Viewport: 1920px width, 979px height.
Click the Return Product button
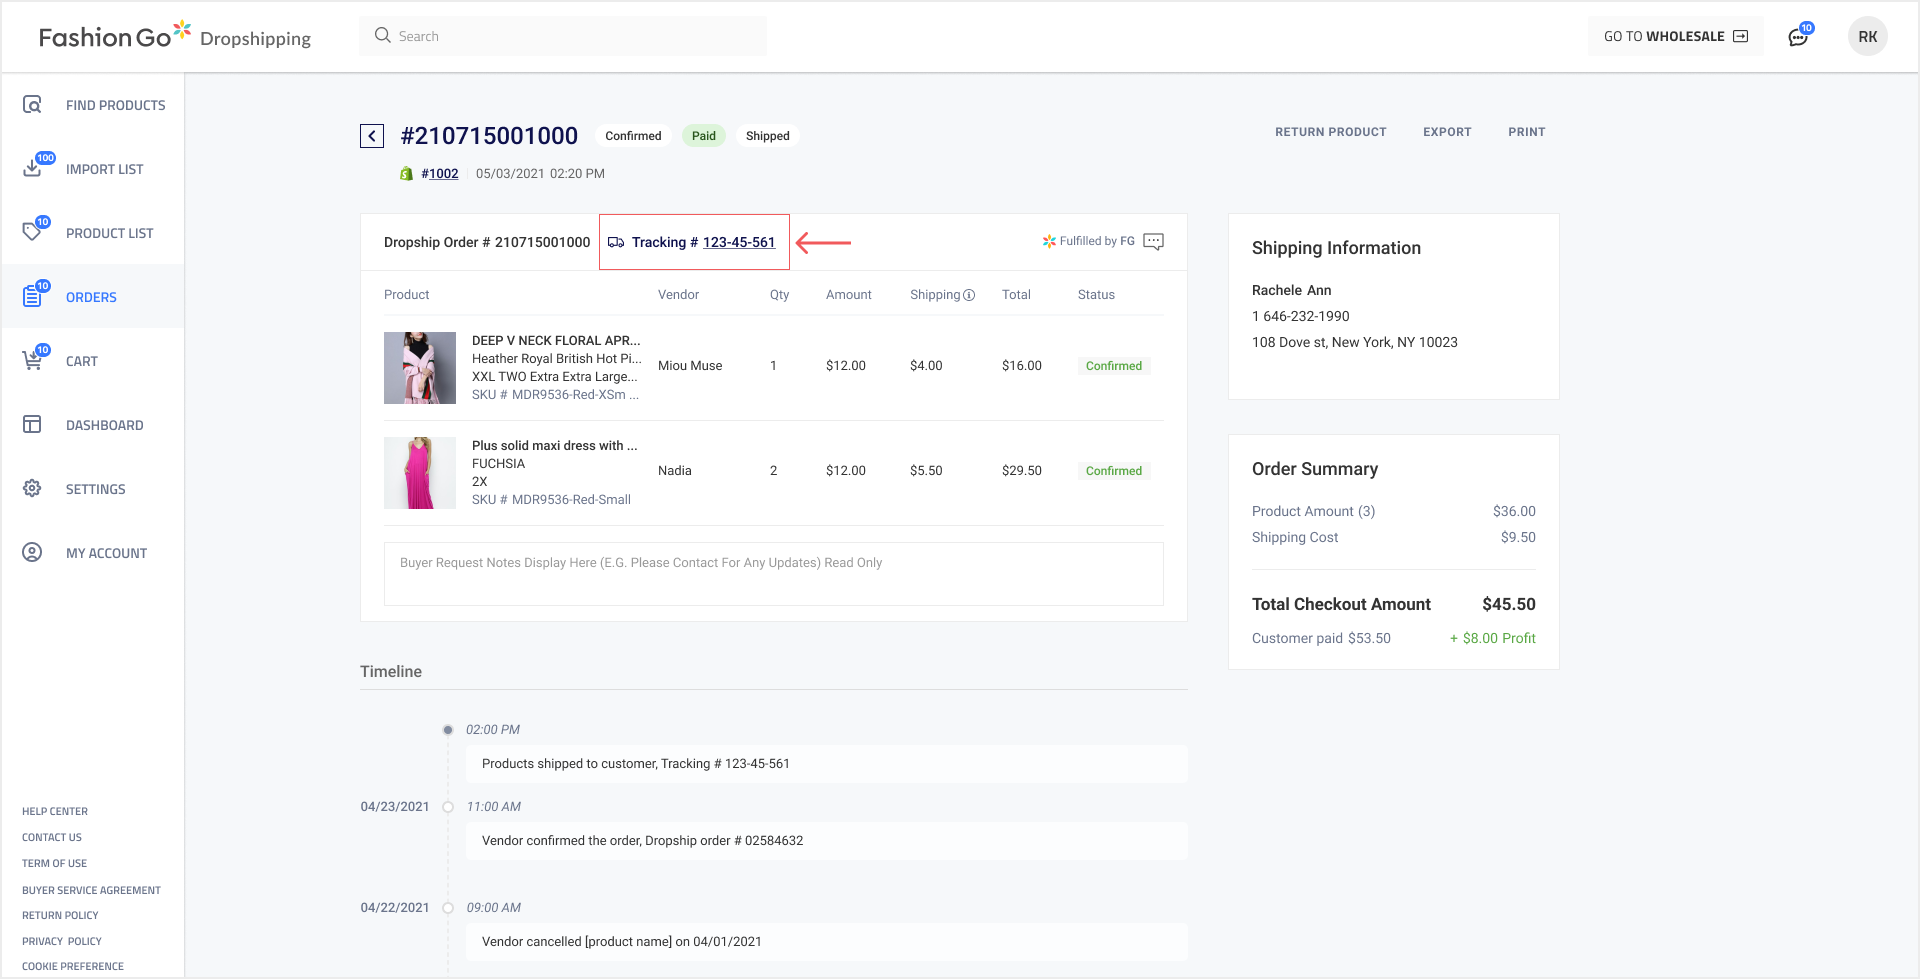(1330, 132)
